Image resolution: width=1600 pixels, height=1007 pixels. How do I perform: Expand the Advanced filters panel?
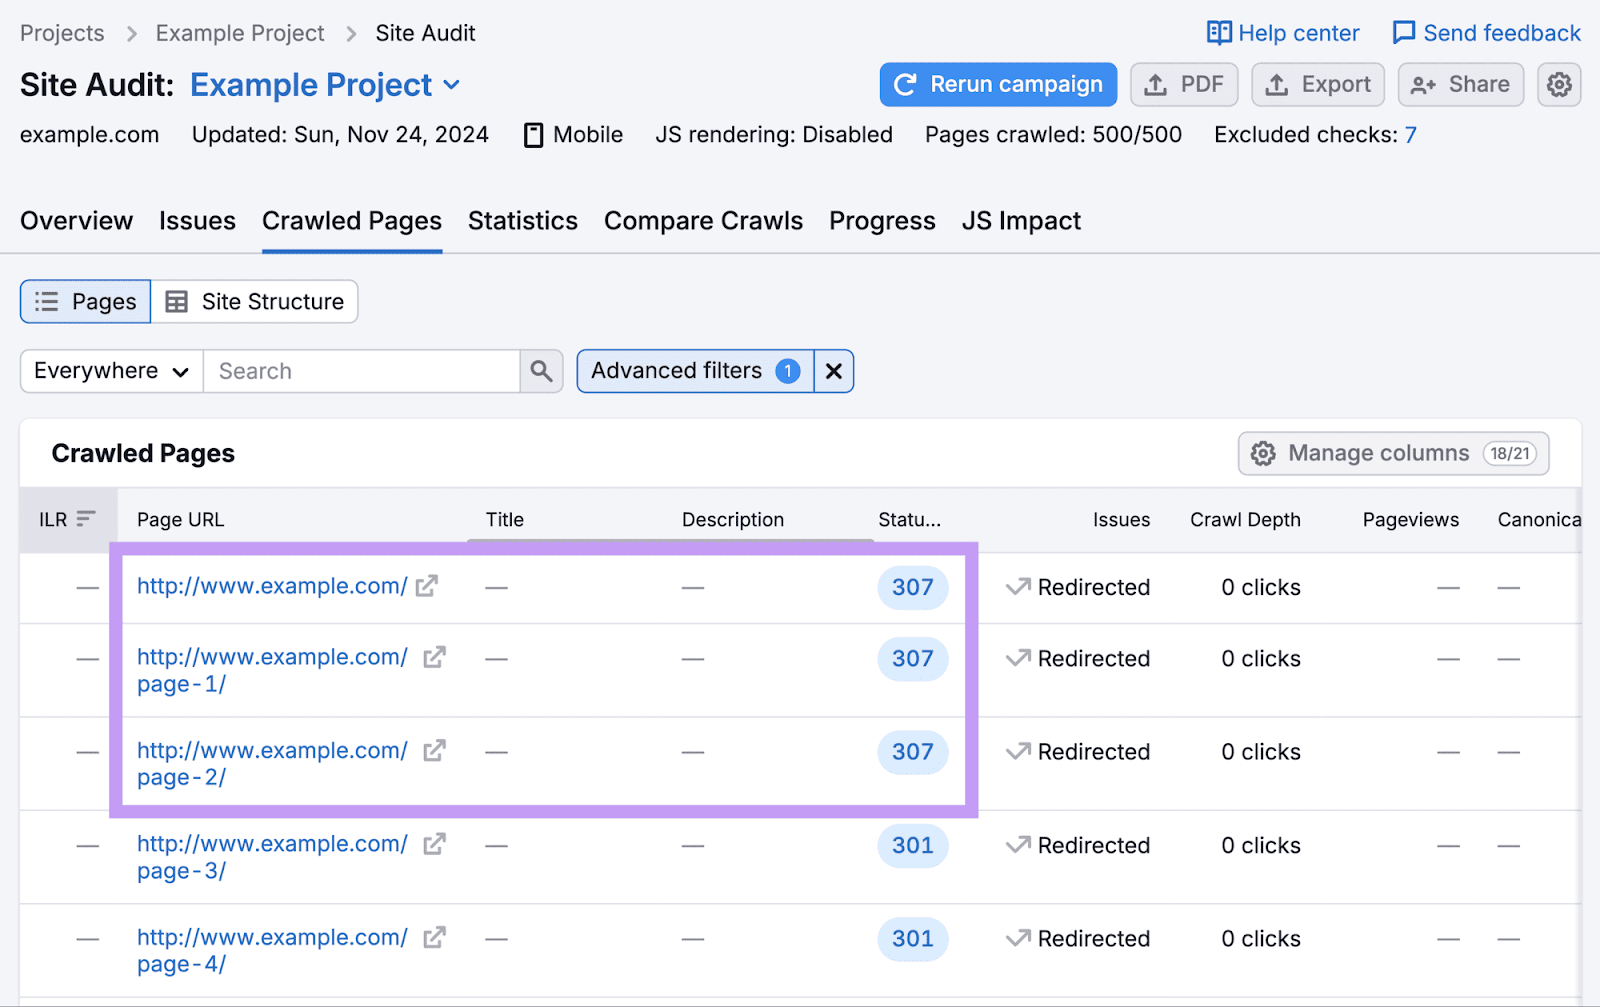click(x=676, y=371)
